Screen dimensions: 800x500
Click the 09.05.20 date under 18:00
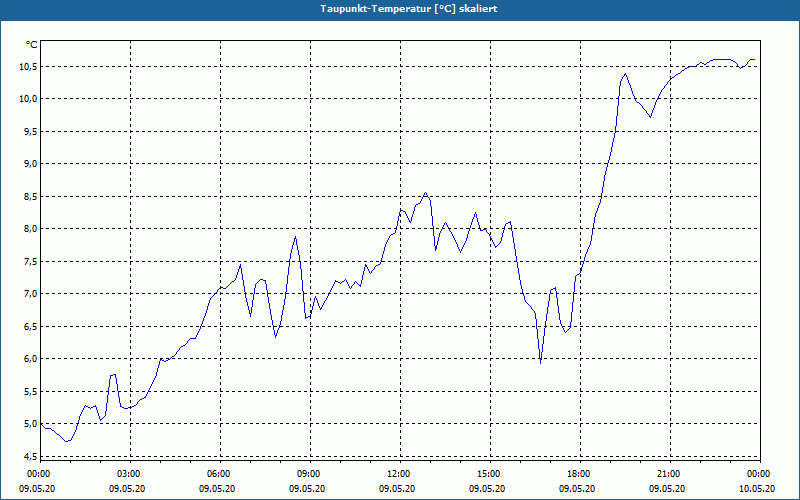point(577,489)
